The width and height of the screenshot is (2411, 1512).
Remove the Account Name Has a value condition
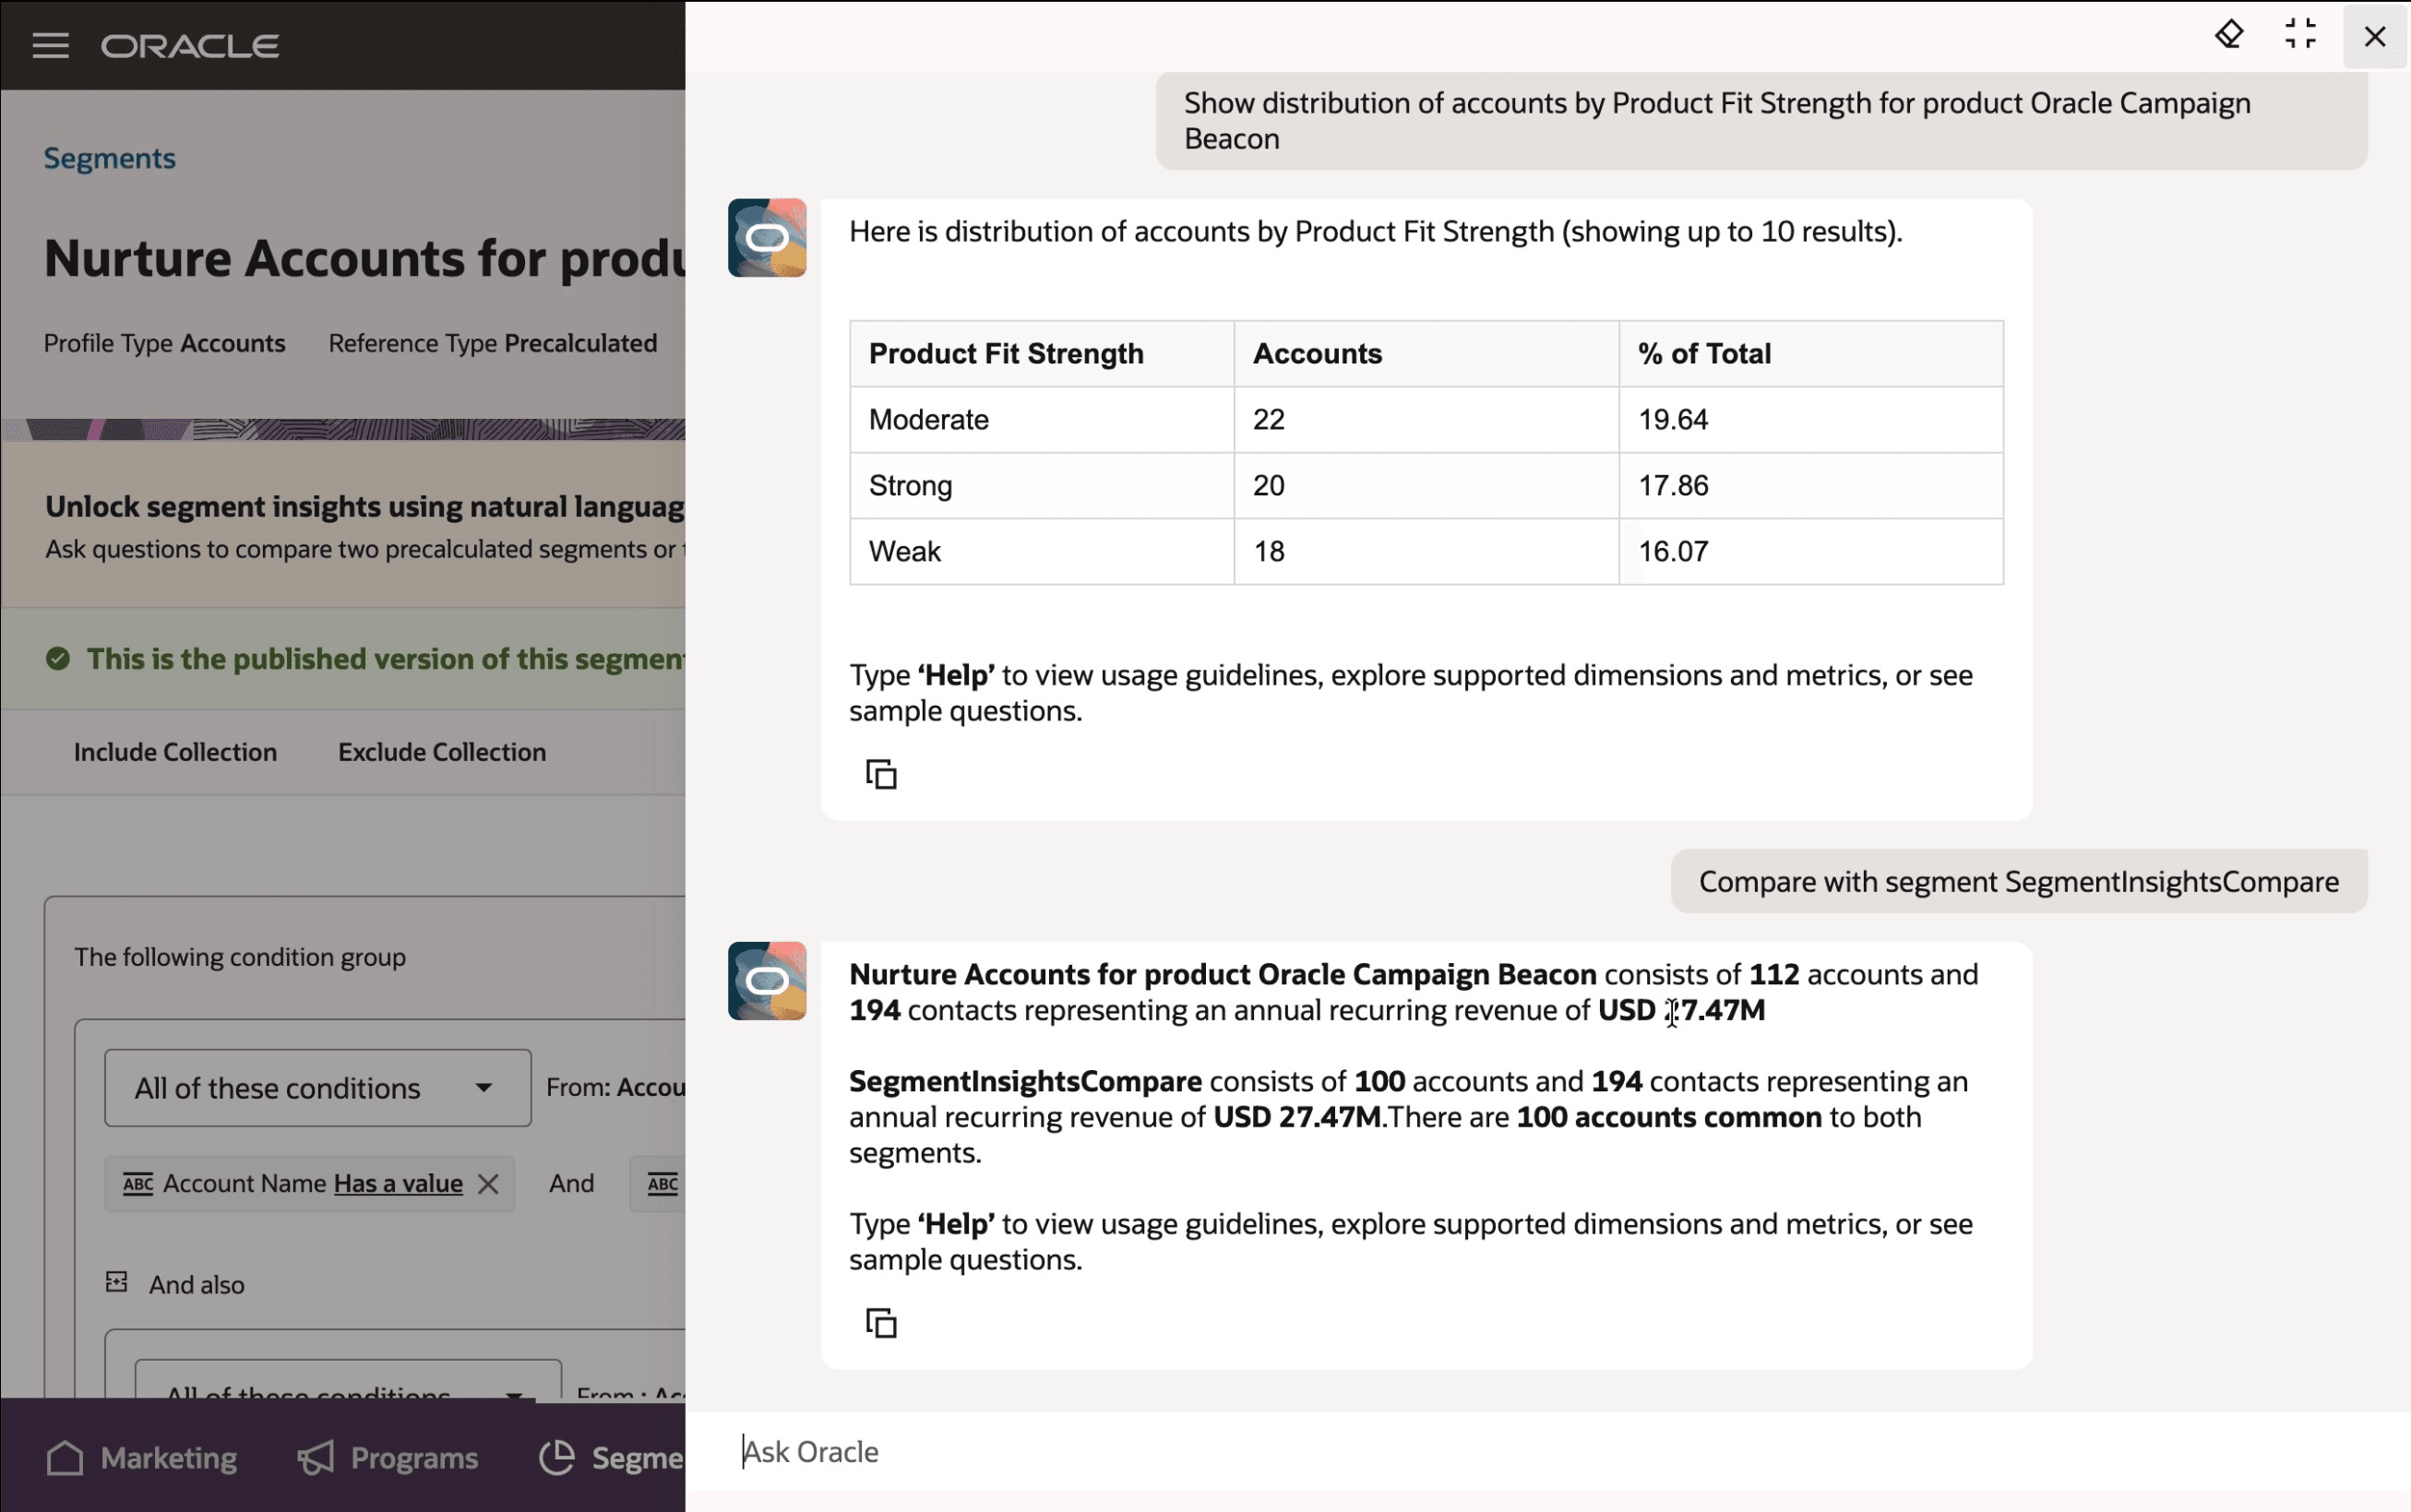488,1184
